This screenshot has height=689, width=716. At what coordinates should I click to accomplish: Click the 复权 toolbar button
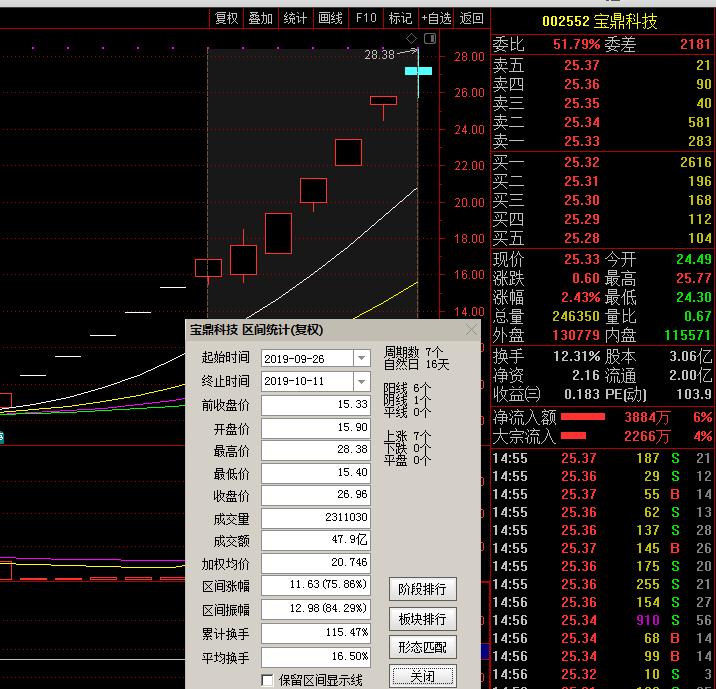click(227, 18)
